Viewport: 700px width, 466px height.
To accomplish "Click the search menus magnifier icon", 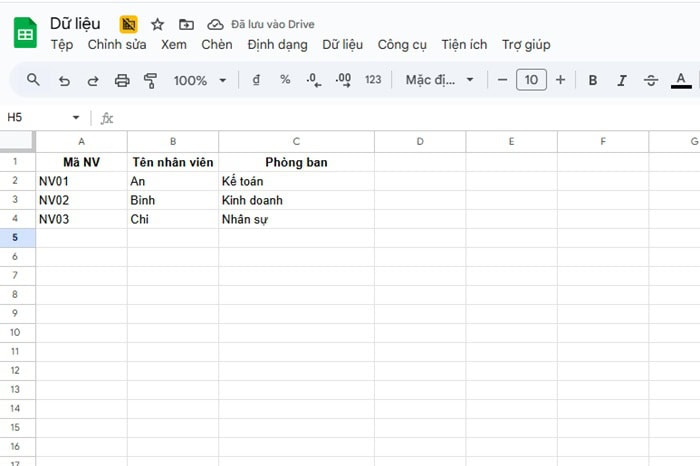I will point(33,80).
